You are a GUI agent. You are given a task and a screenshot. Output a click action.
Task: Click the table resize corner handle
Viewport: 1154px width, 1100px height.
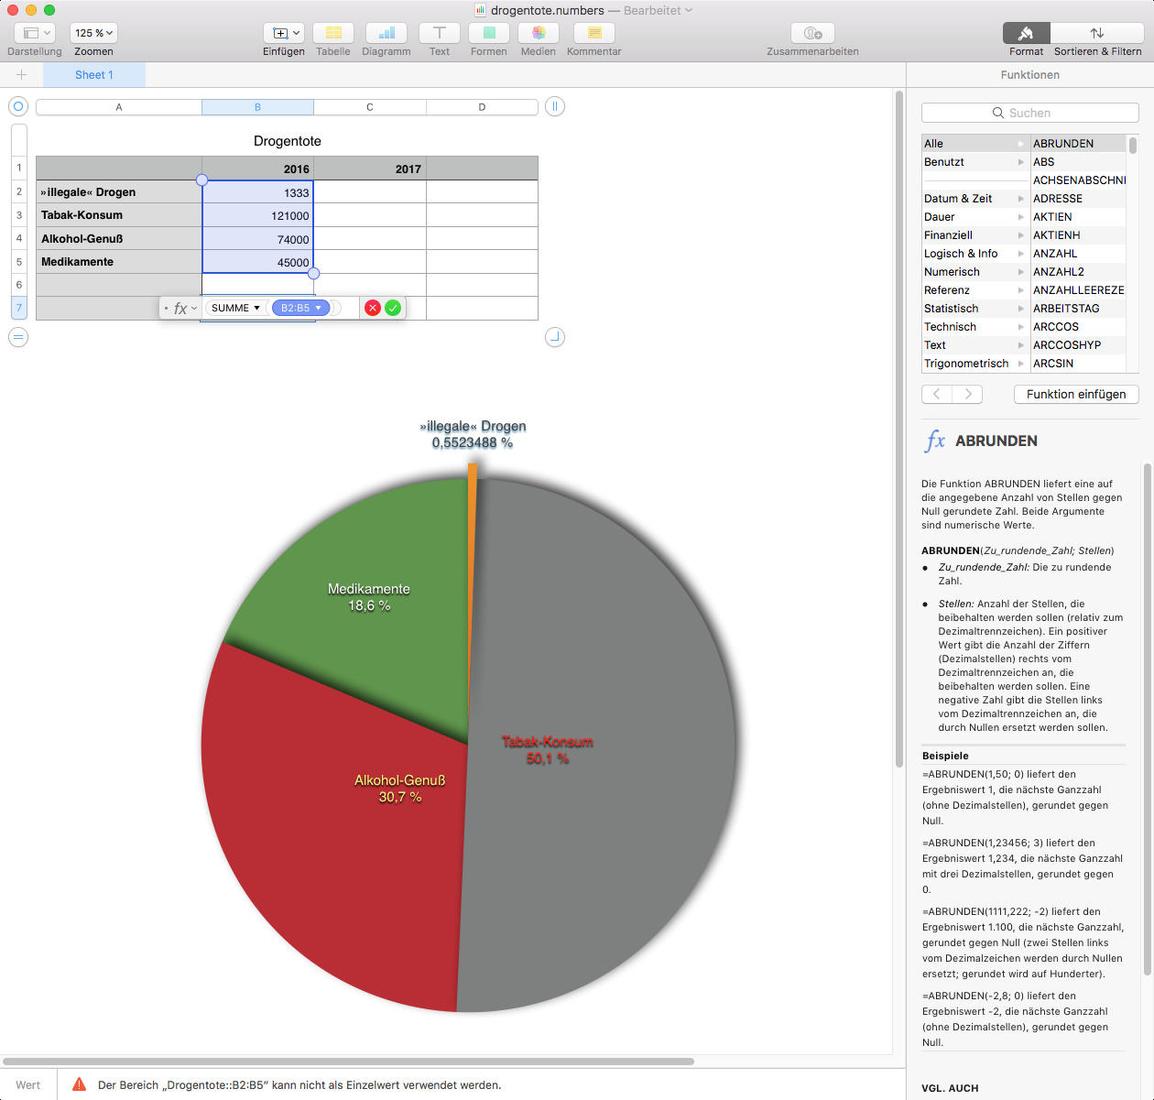point(555,338)
